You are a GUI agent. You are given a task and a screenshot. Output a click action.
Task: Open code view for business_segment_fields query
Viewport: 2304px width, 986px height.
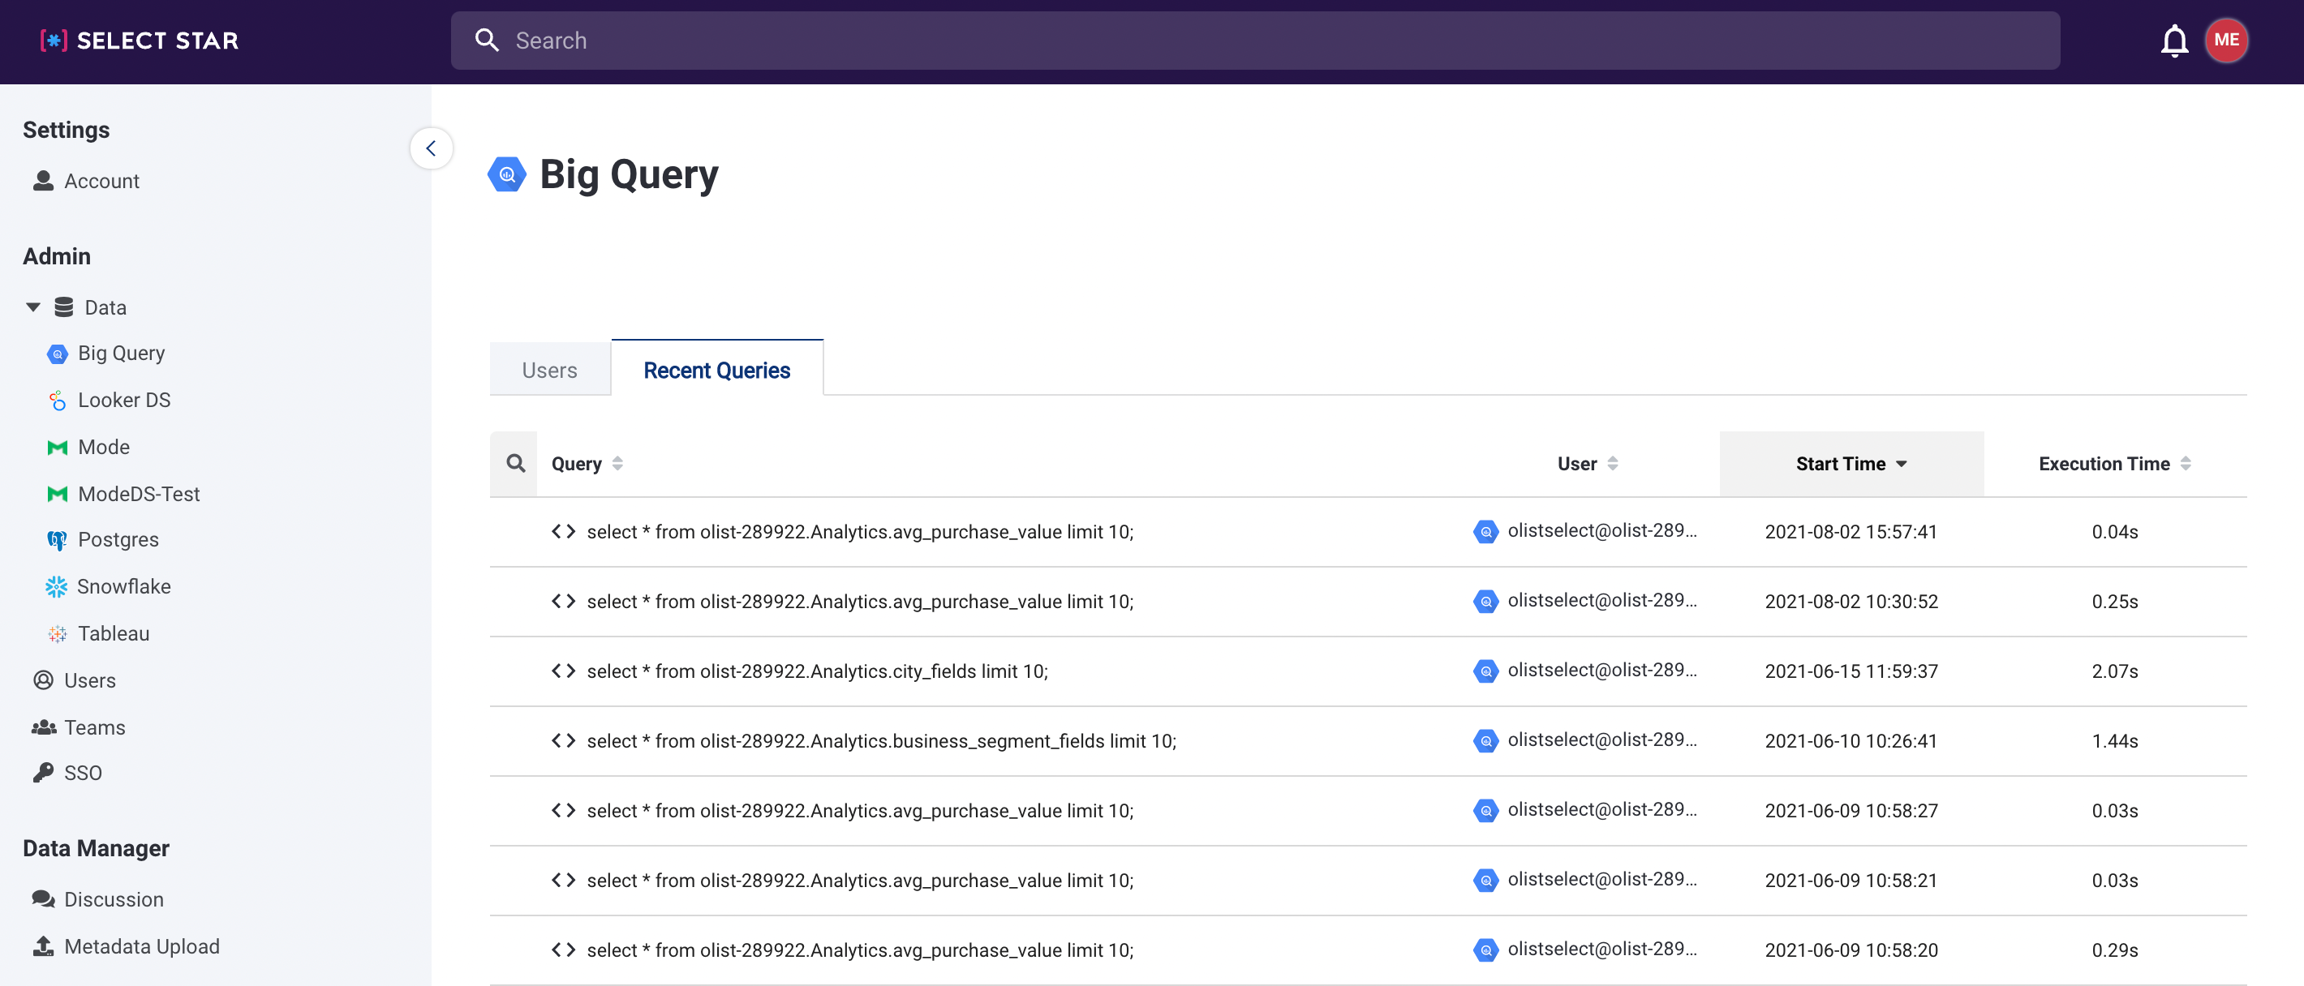pyautogui.click(x=563, y=741)
